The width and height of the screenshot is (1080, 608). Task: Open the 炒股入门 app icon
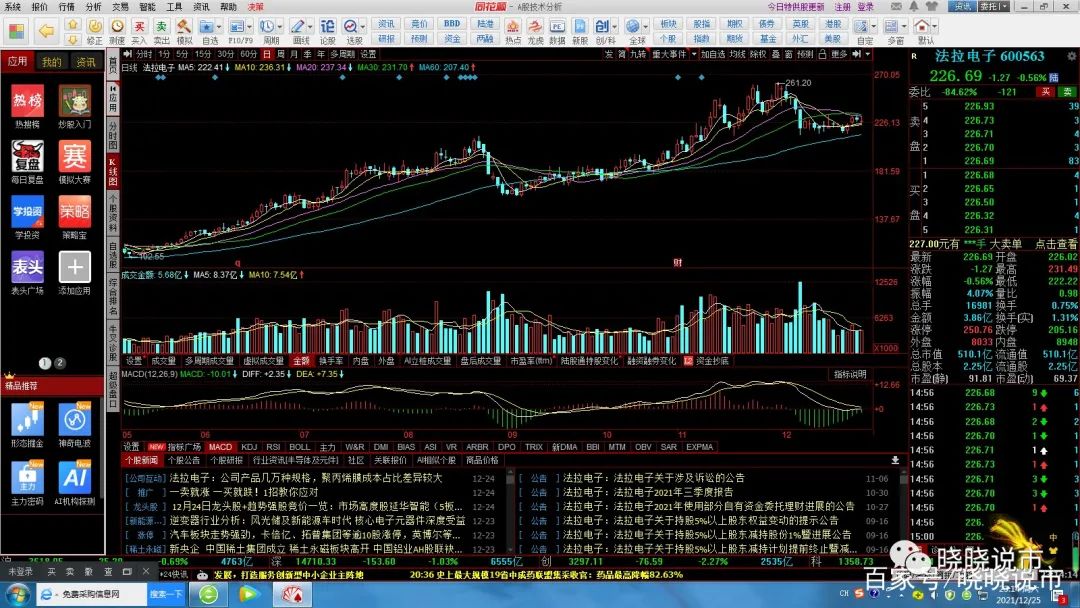tap(74, 101)
